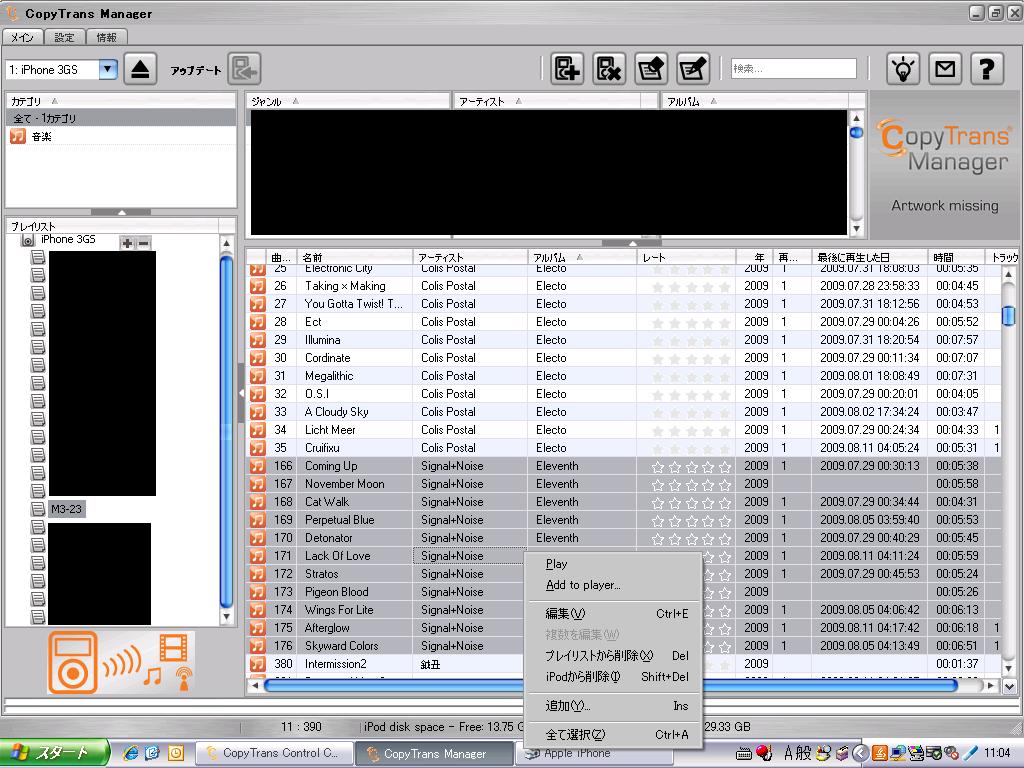Image resolution: width=1024 pixels, height=768 pixels.
Task: Open CopyTrans Control Center taskbar button
Action: (274, 753)
